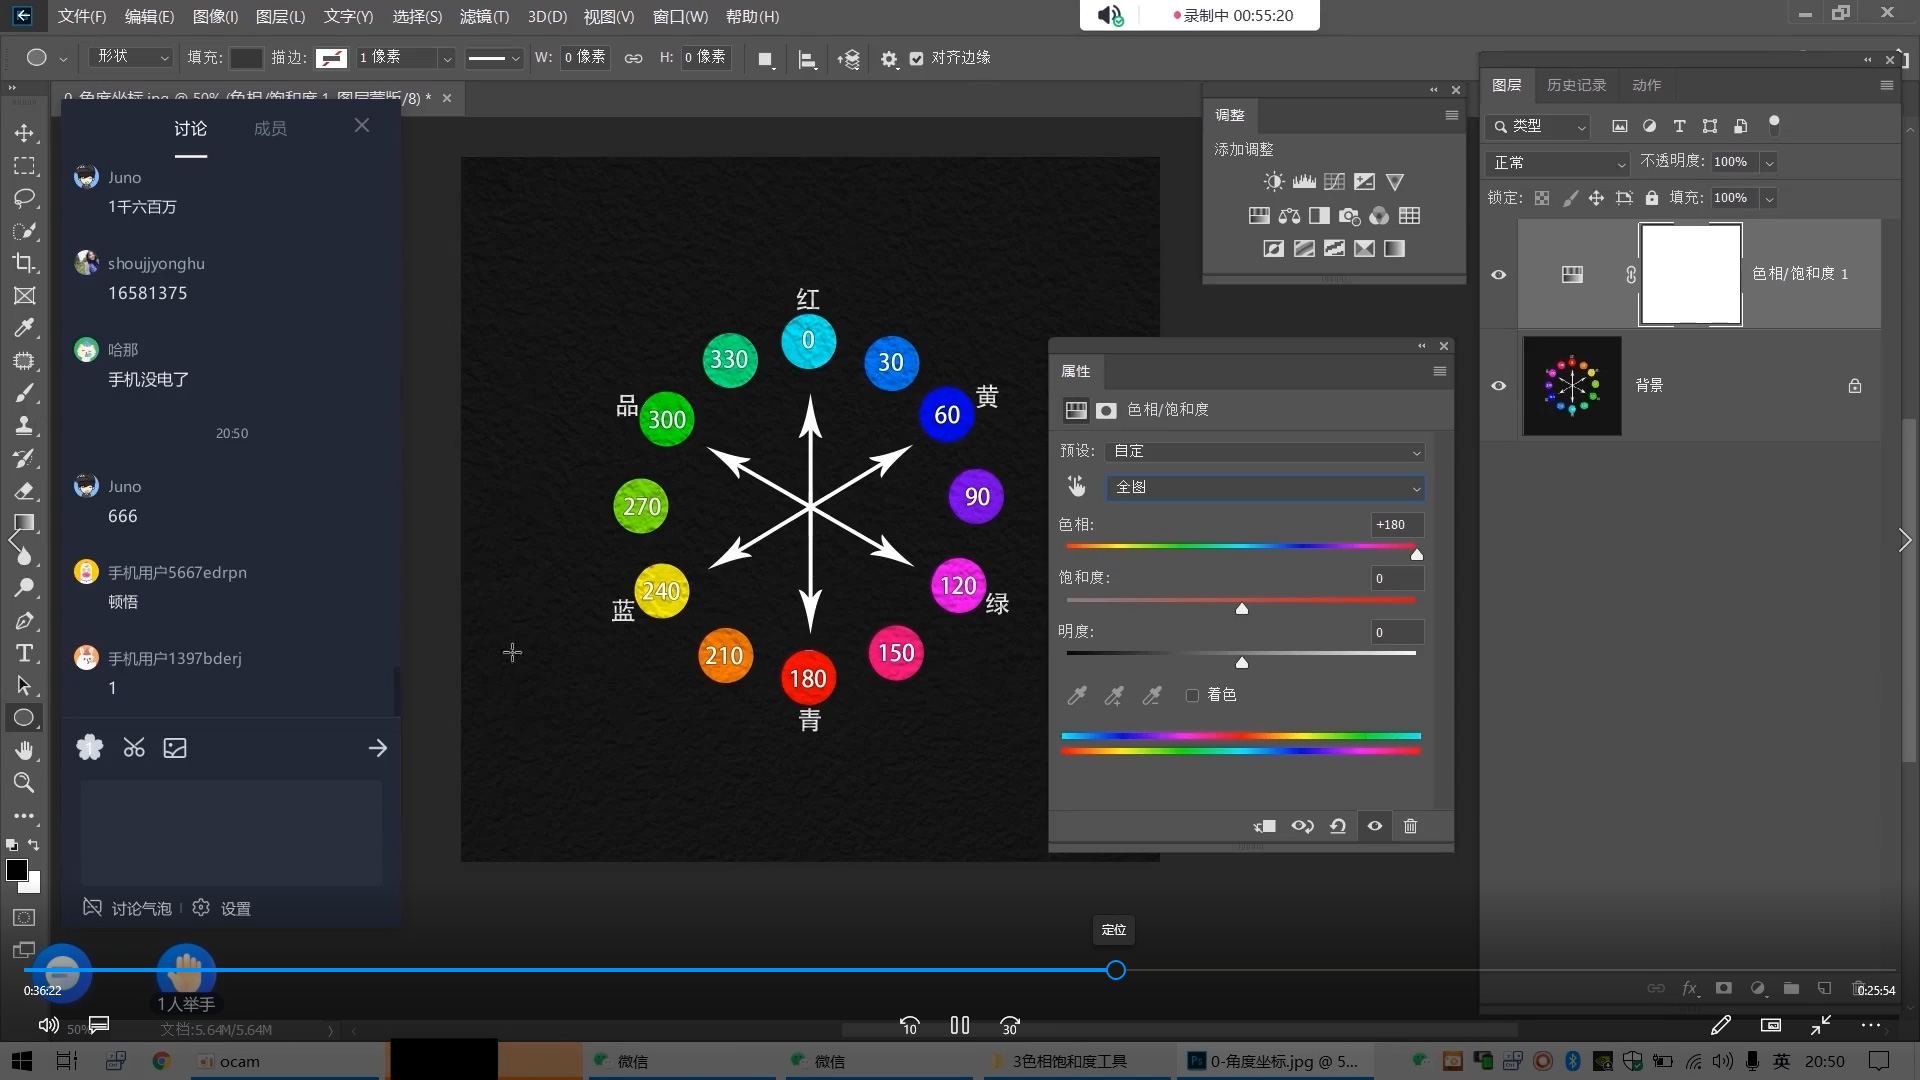Hide the Background layer
The image size is (1920, 1080).
coord(1498,386)
